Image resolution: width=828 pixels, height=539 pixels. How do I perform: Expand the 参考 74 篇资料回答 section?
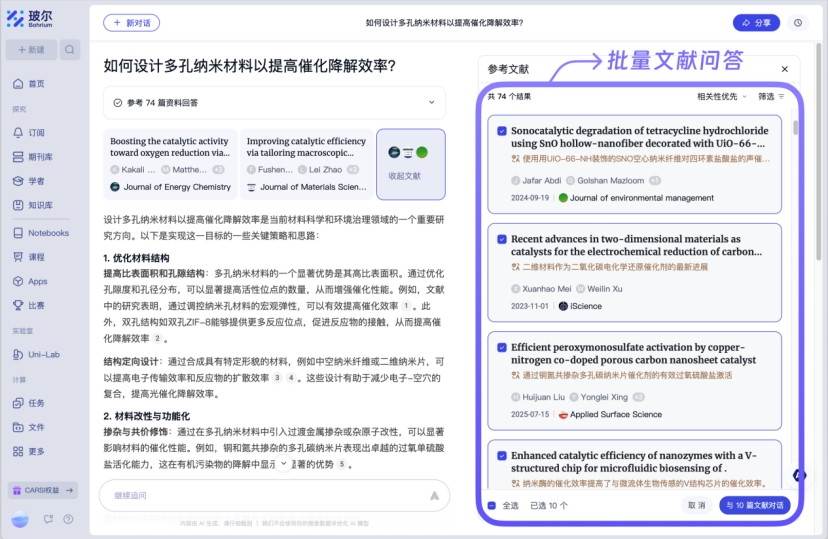pos(431,102)
